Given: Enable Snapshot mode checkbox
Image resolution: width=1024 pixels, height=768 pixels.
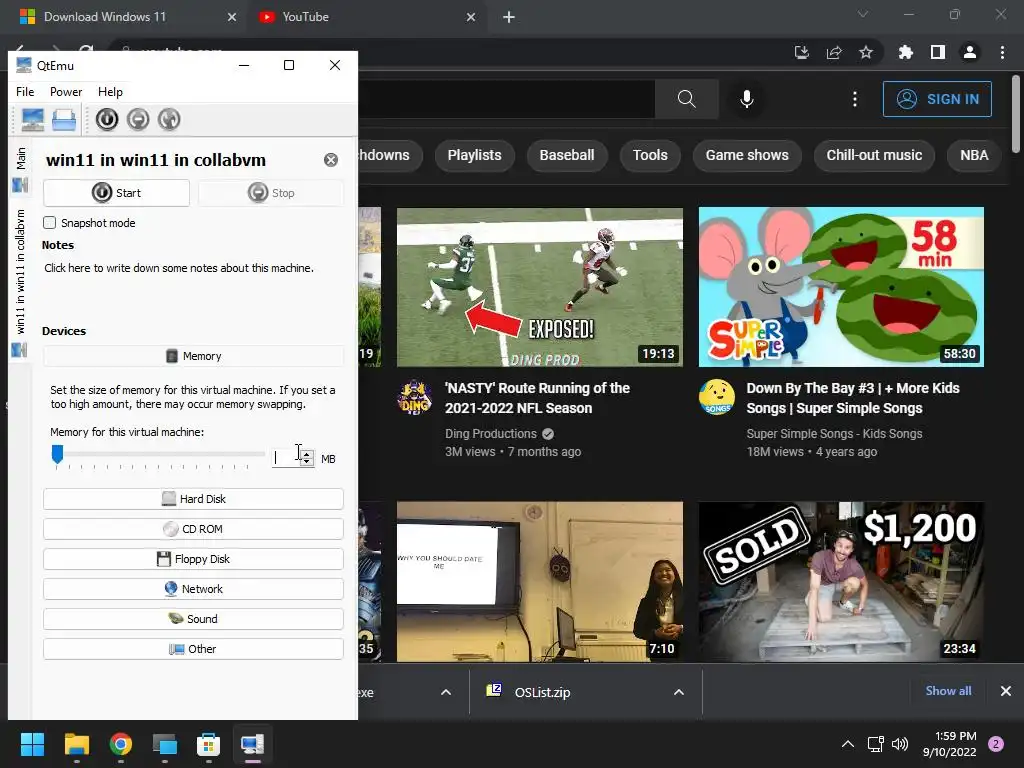Looking at the screenshot, I should click(50, 223).
